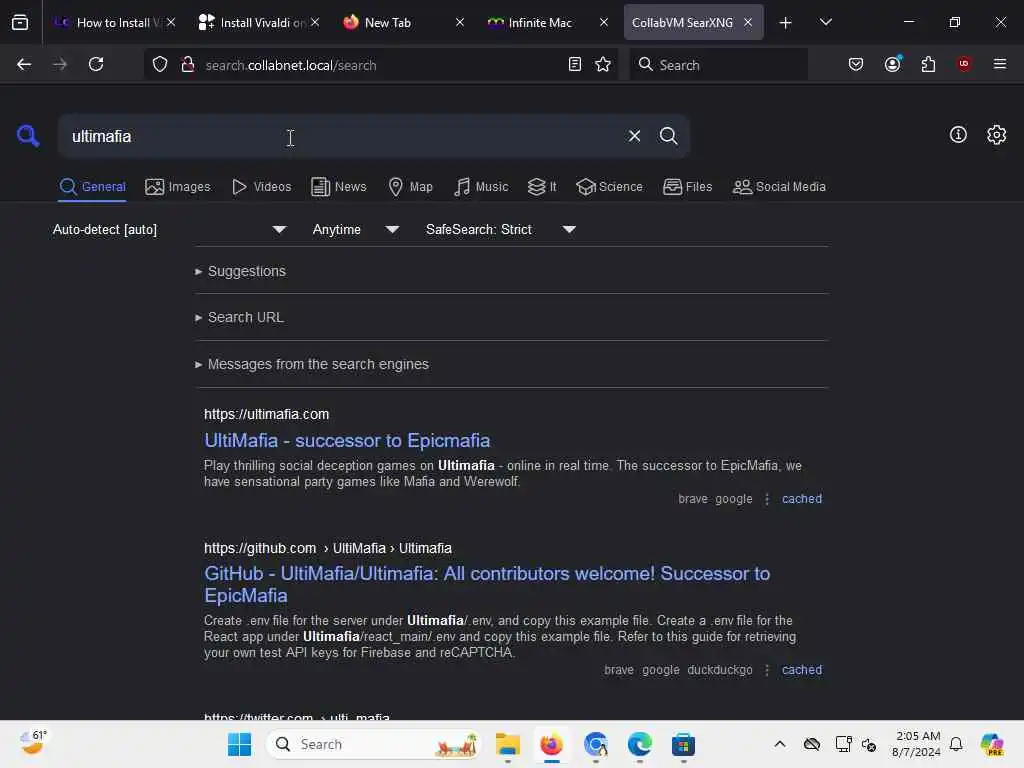
Task: Select the Images search category
Action: click(x=178, y=187)
